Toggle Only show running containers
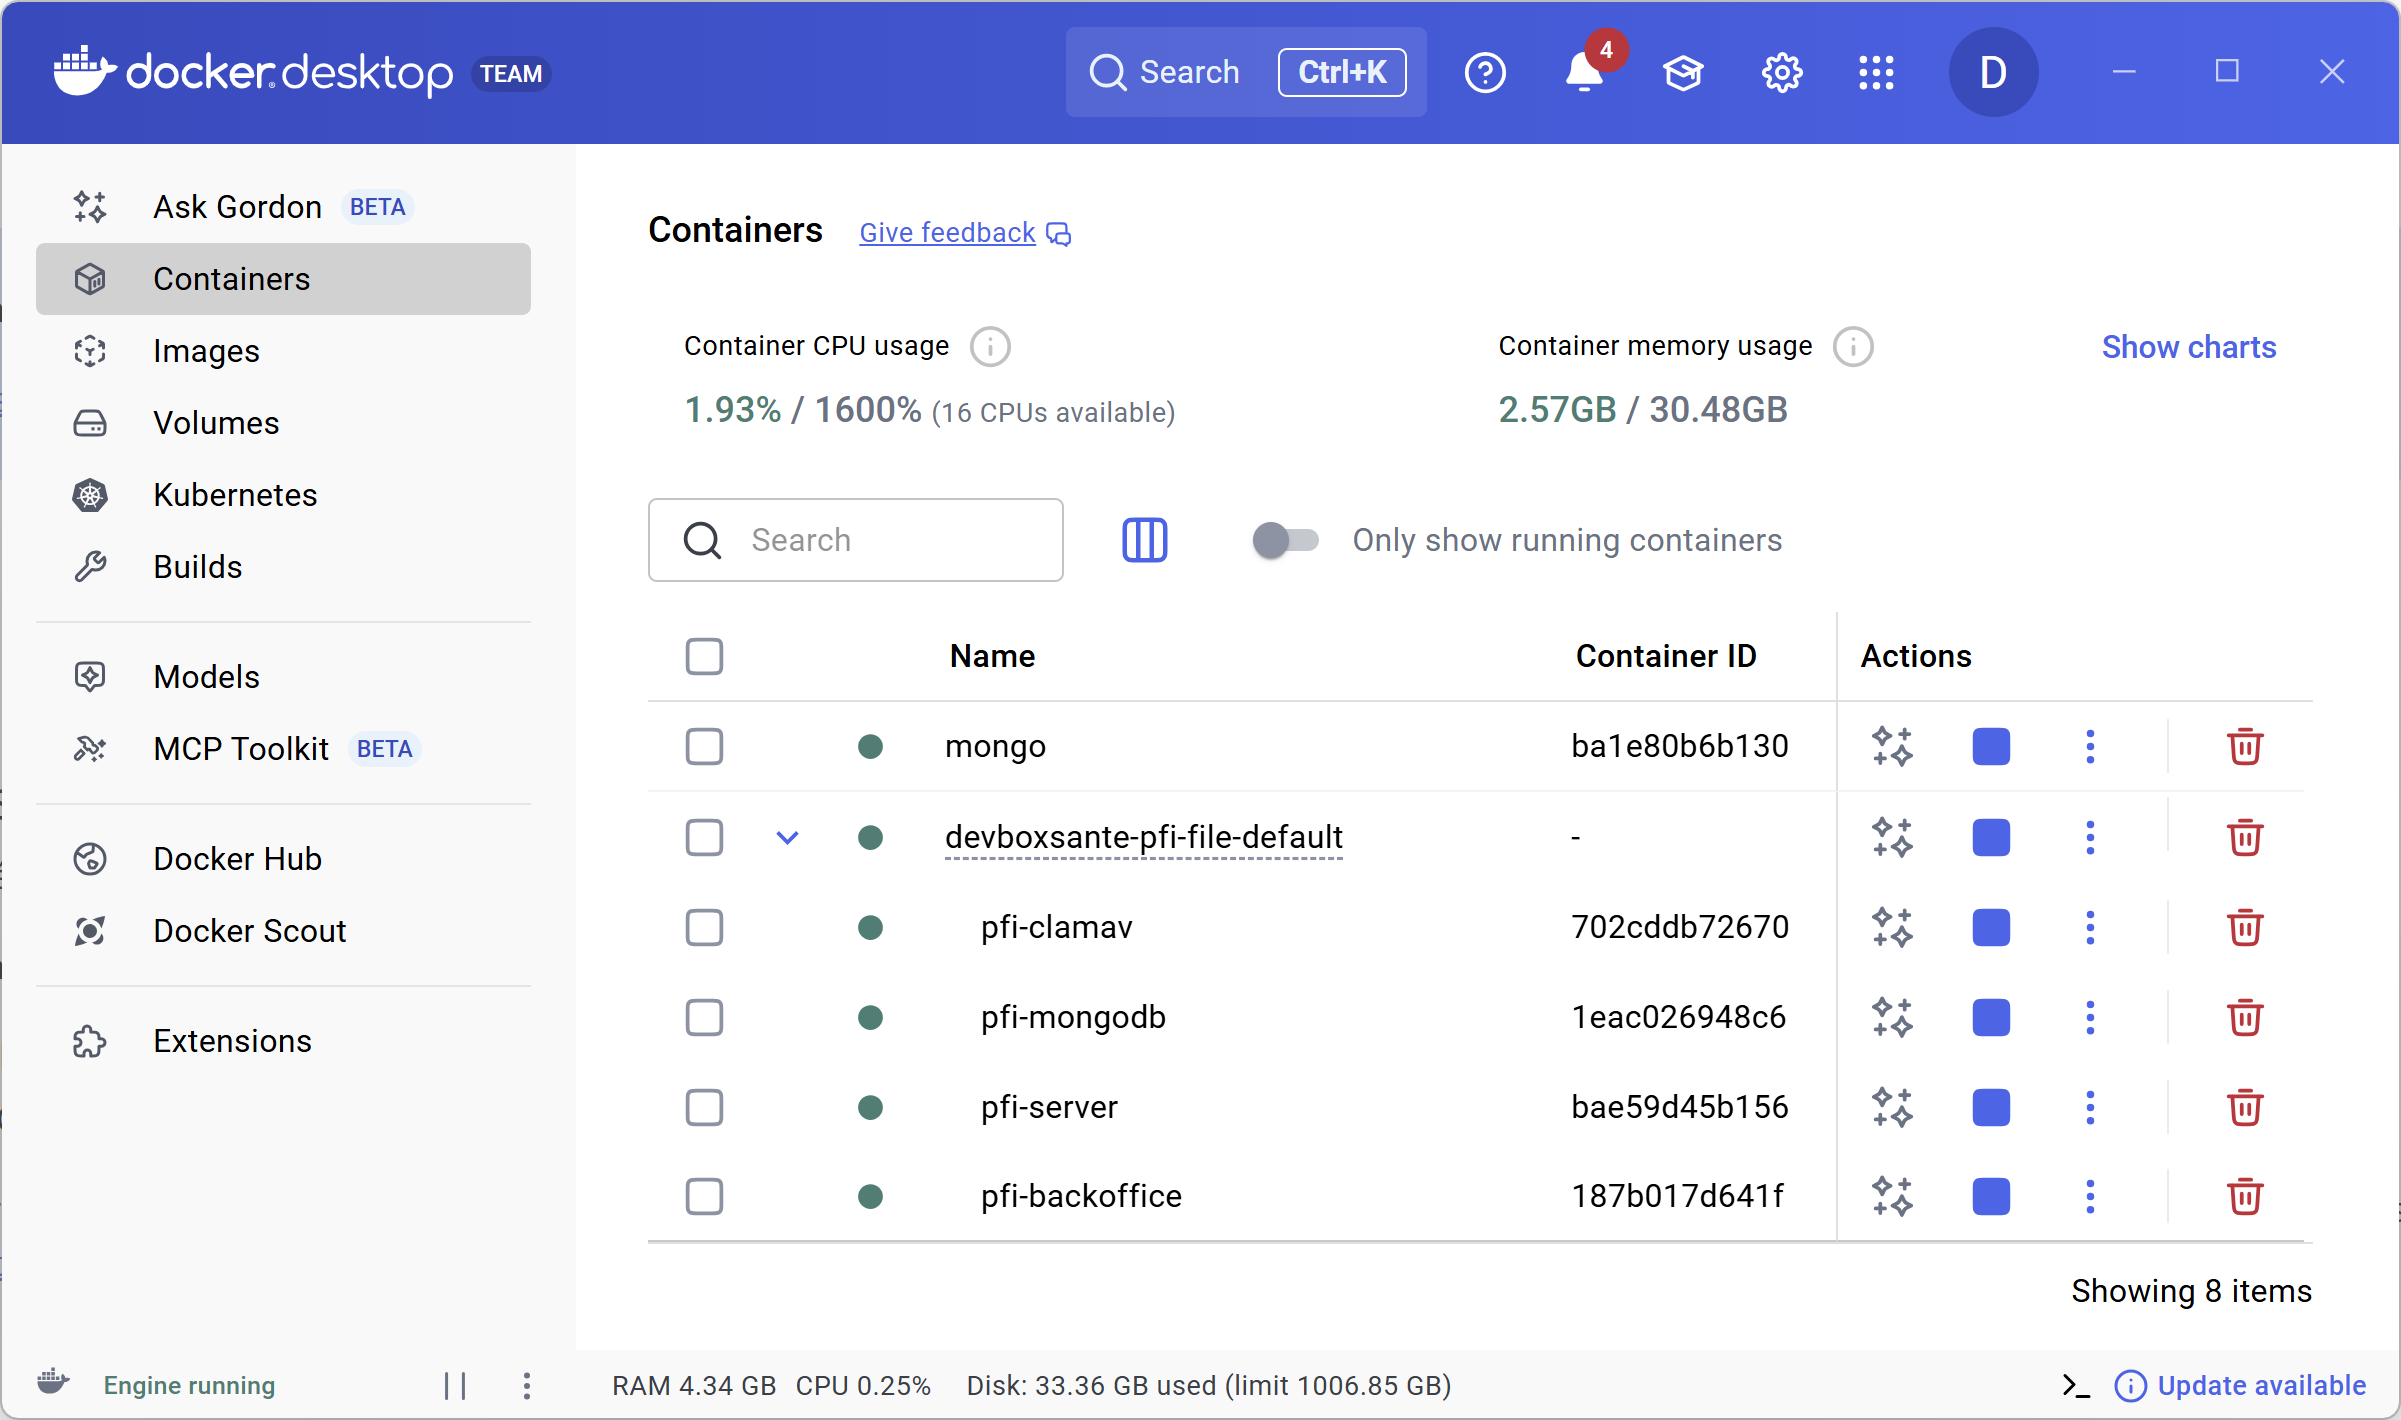The width and height of the screenshot is (2401, 1420). click(x=1285, y=540)
